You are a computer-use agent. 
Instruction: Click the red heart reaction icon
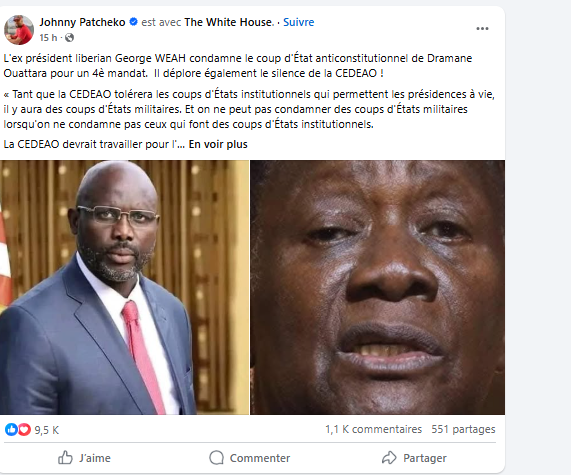point(24,429)
